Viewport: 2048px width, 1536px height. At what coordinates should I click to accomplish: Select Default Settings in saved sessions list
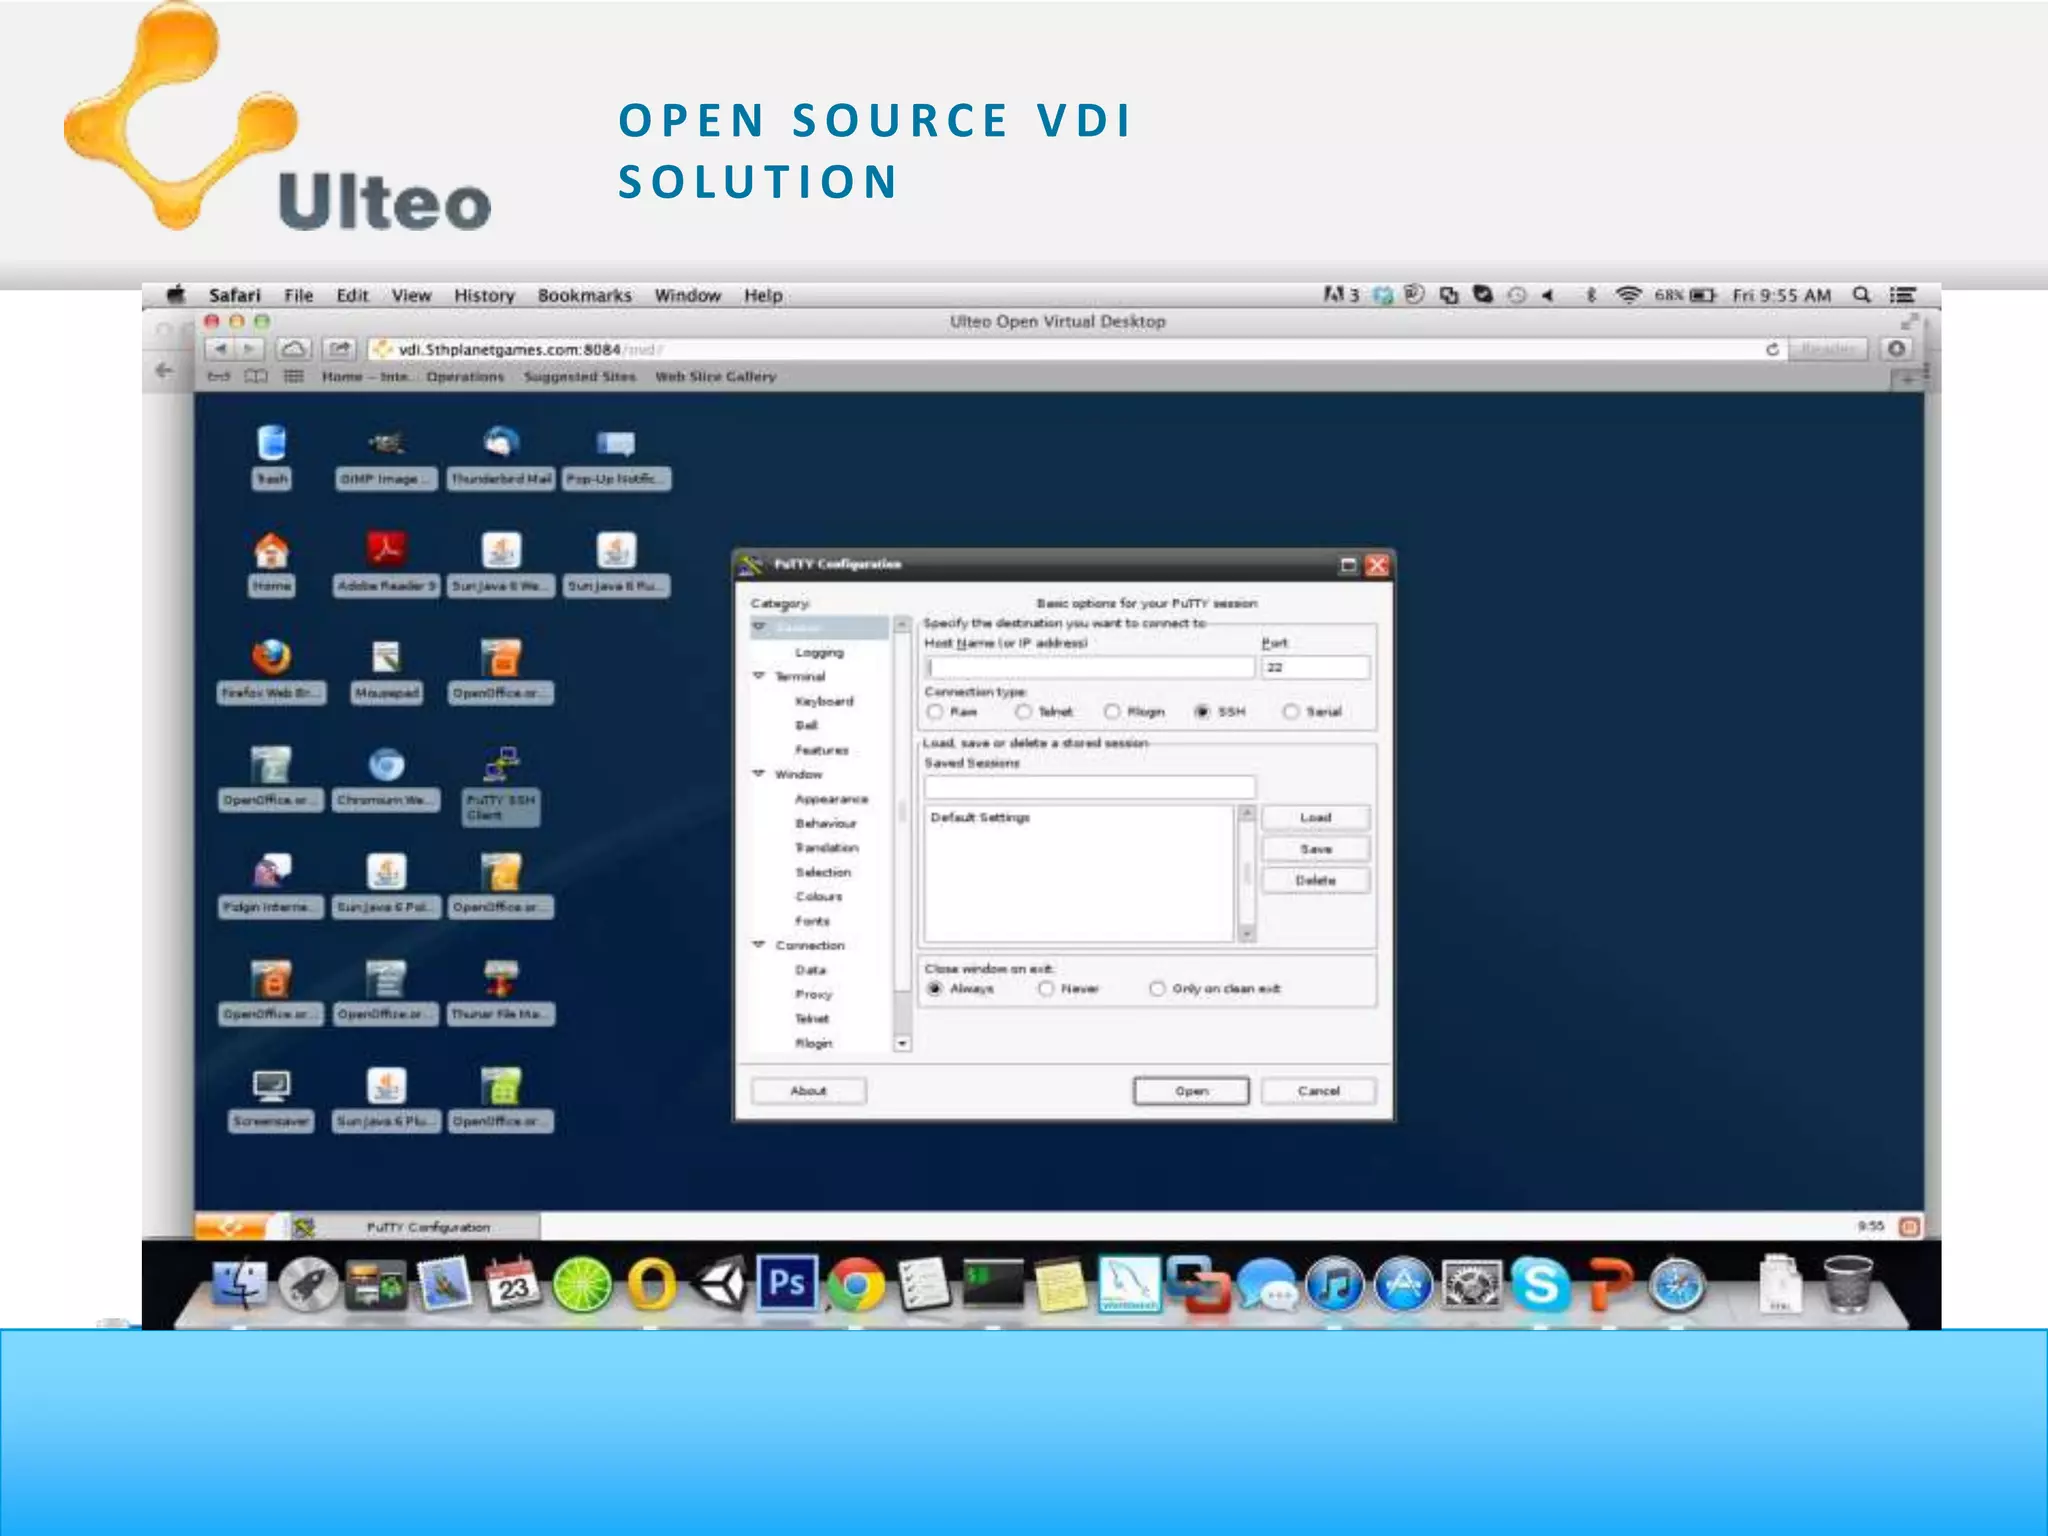coord(980,818)
